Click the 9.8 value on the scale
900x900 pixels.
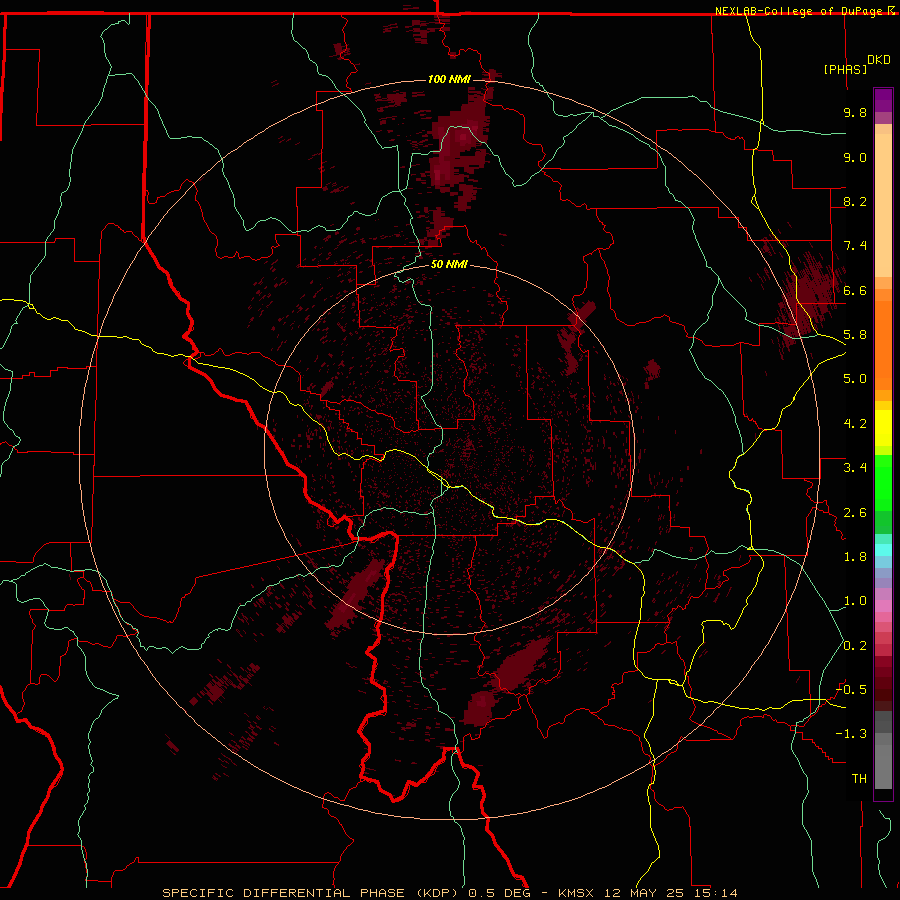coord(855,112)
